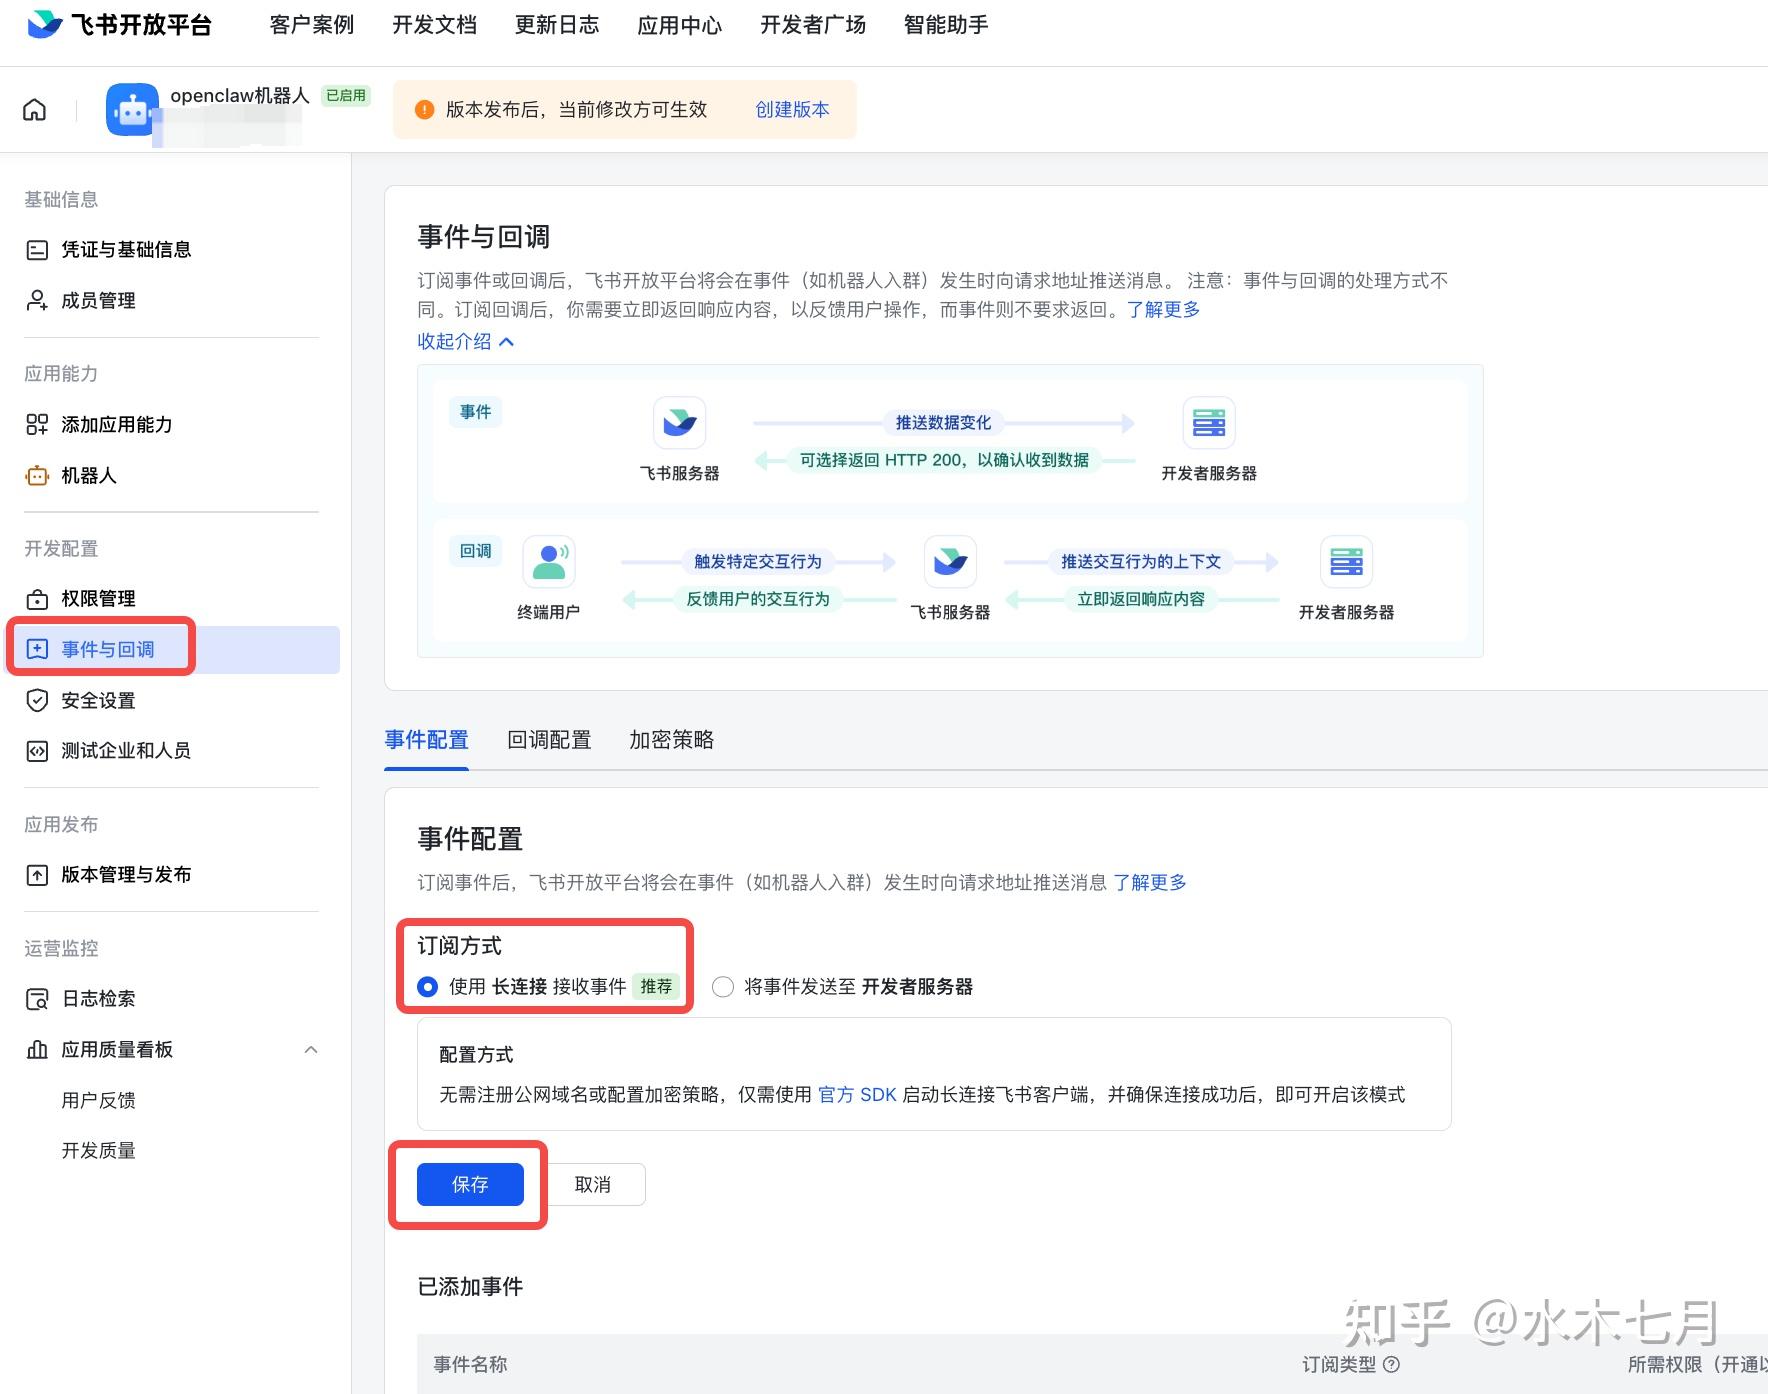Viewport: 1768px width, 1394px height.
Task: Click the 应用质量看板 chart icon
Action: [x=37, y=1049]
